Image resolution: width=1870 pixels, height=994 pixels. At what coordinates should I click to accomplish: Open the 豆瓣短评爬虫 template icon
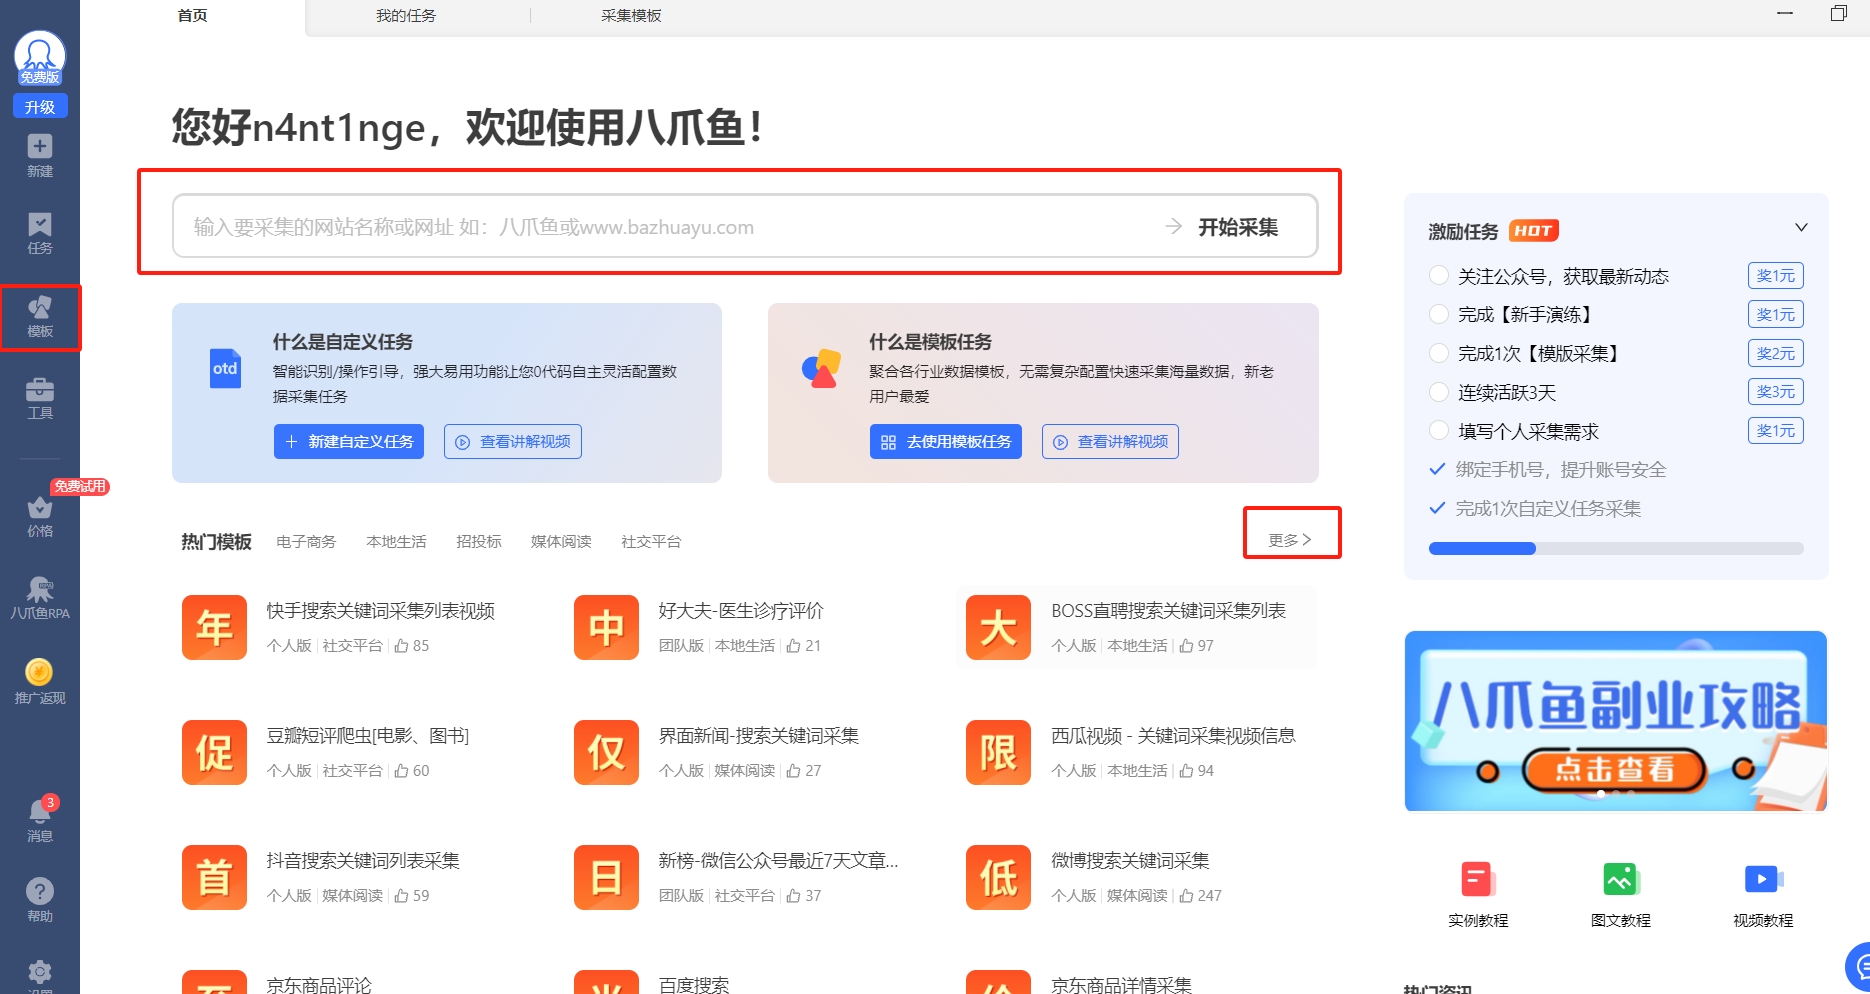[x=214, y=752]
